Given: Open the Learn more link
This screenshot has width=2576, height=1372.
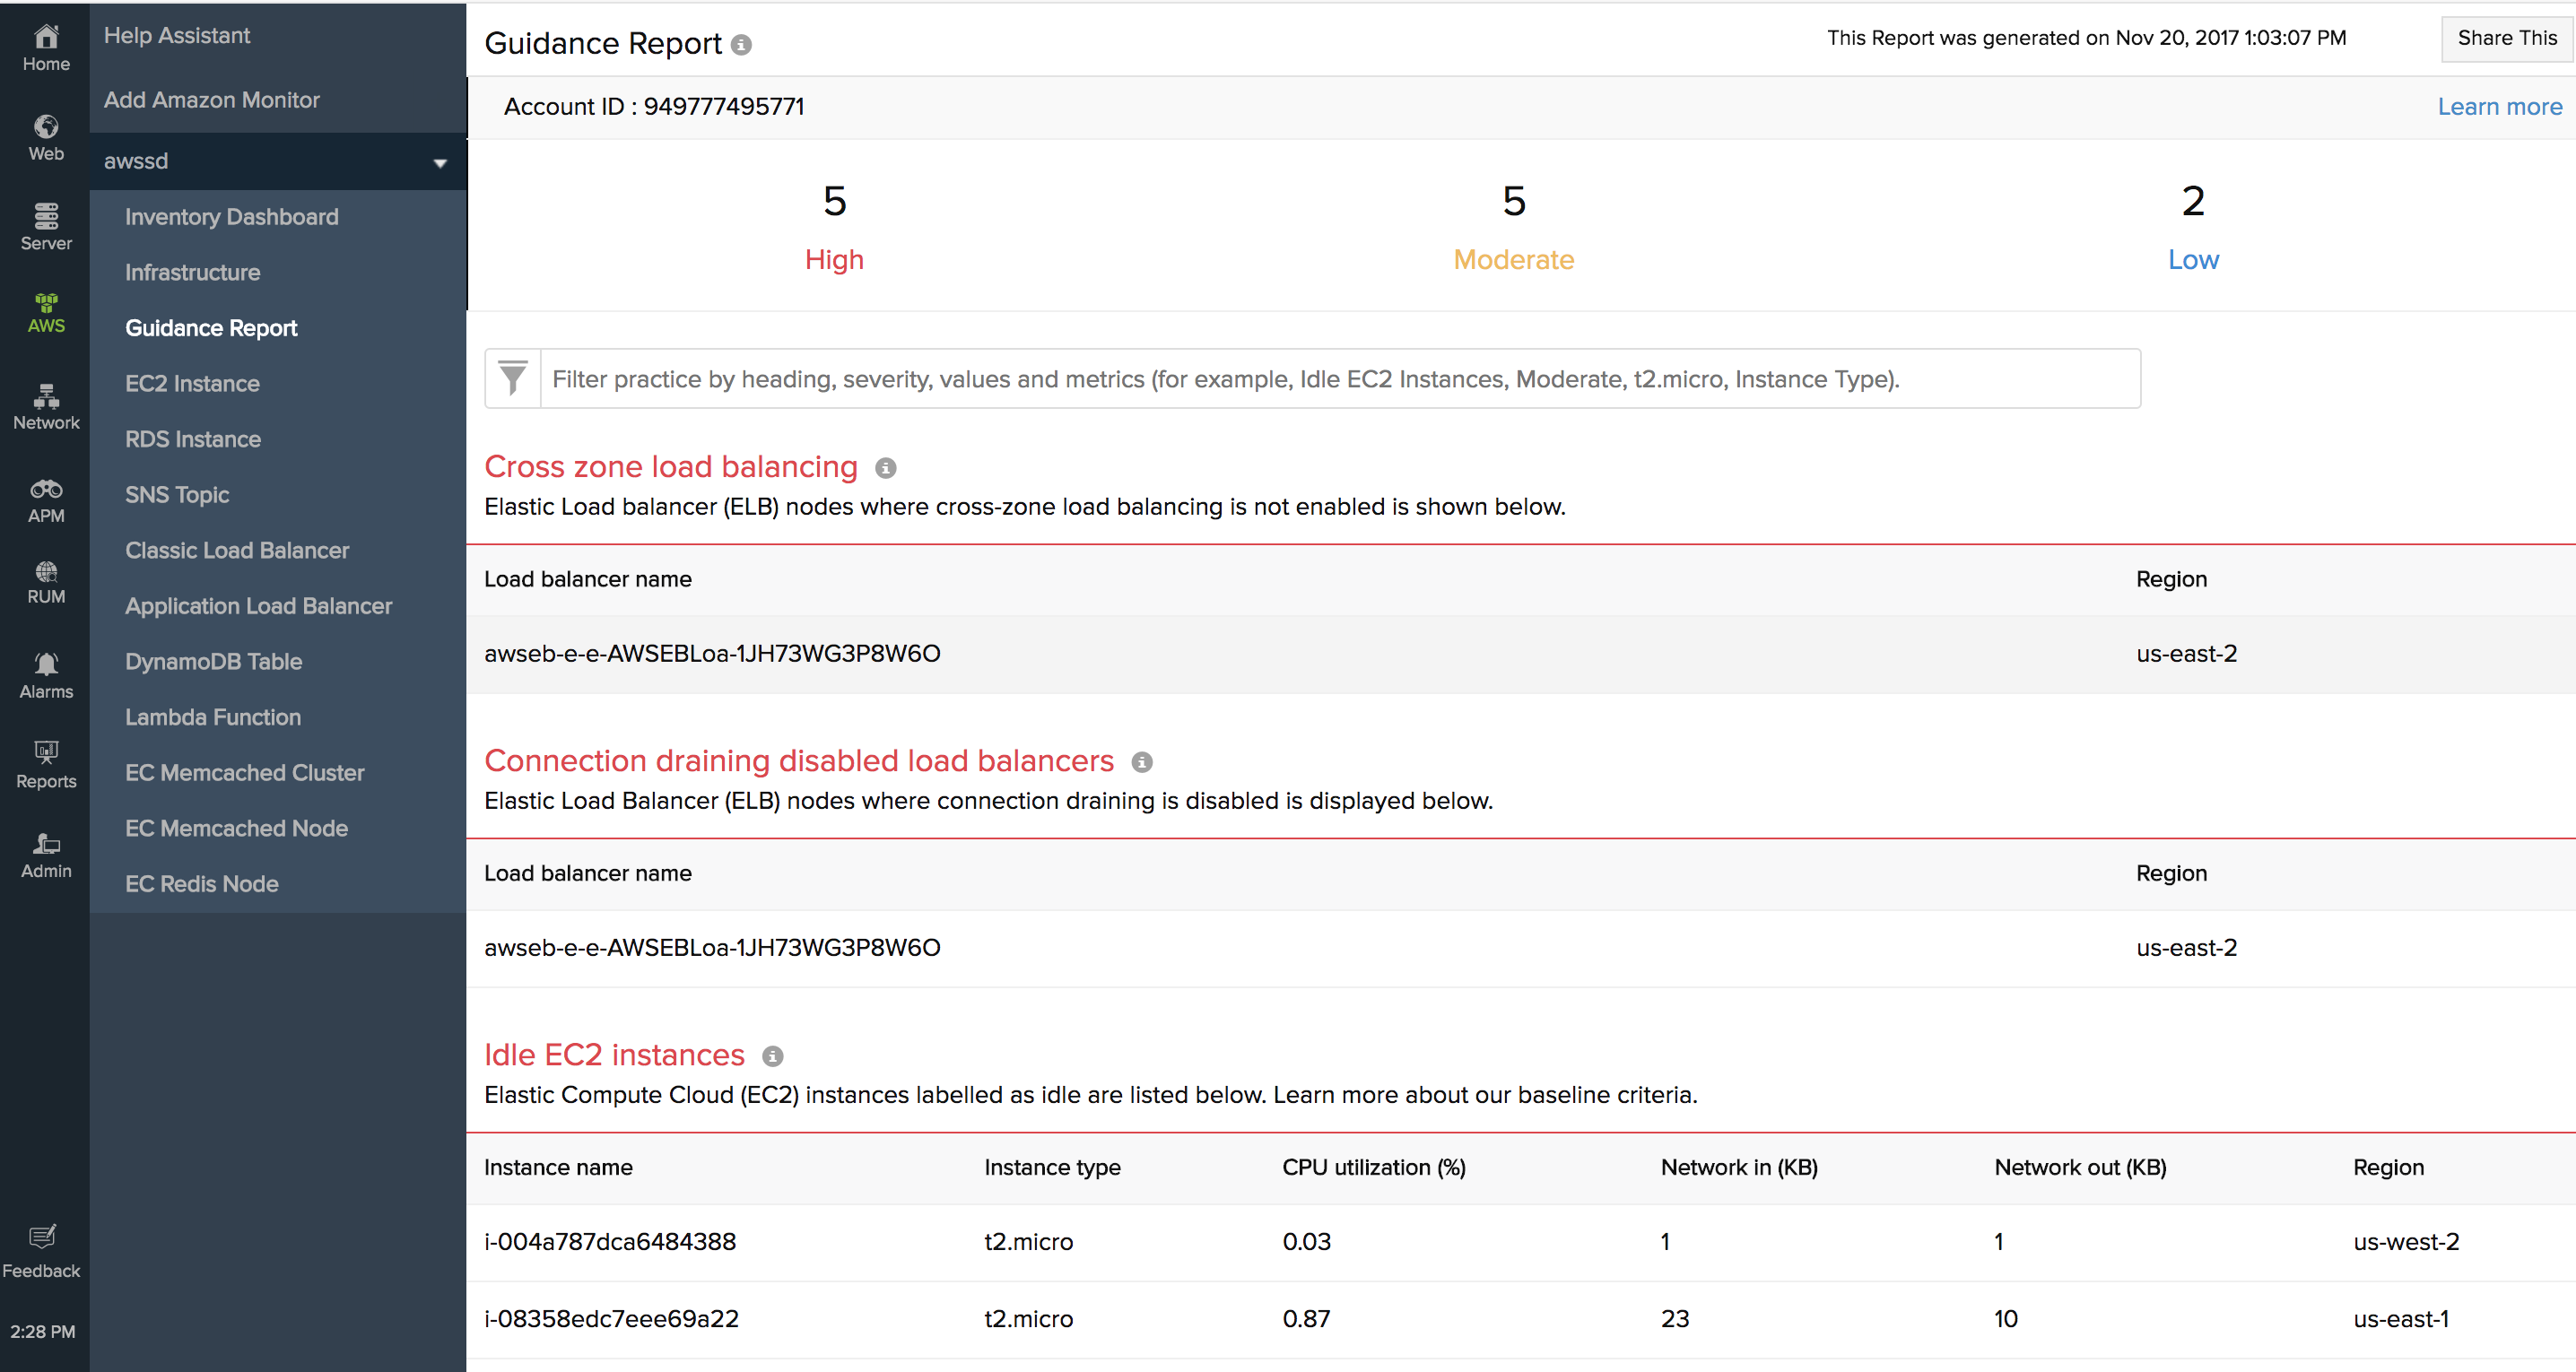Looking at the screenshot, I should point(2500,106).
